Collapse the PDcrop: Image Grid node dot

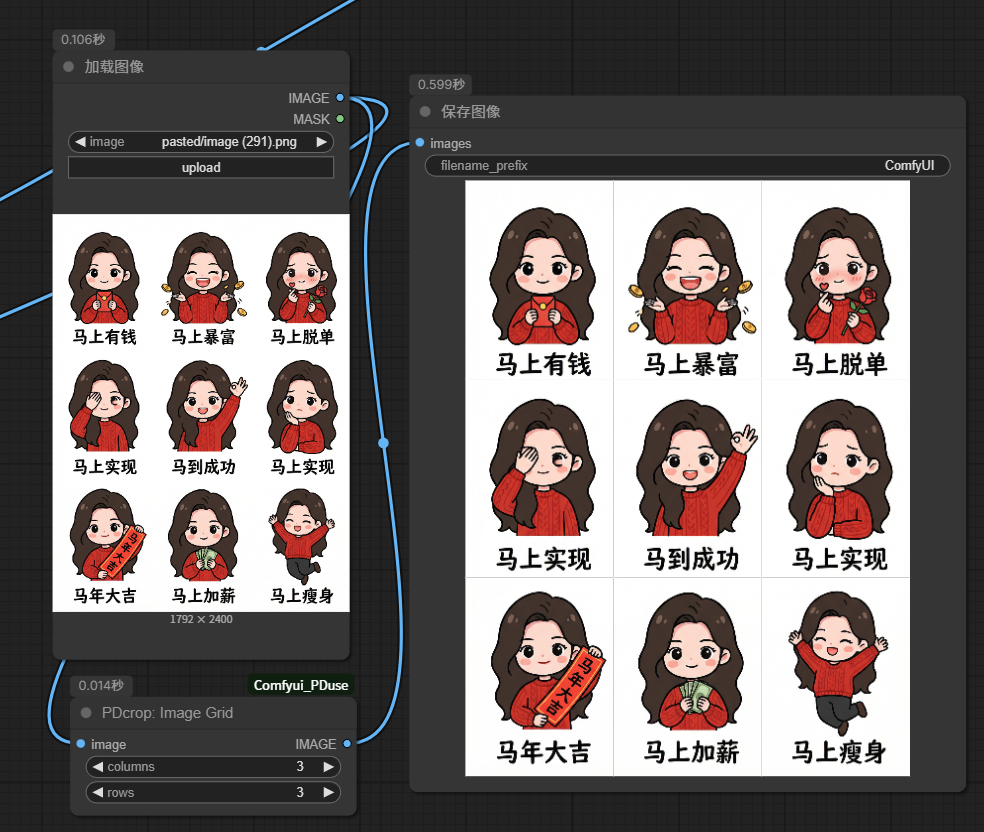[86, 713]
